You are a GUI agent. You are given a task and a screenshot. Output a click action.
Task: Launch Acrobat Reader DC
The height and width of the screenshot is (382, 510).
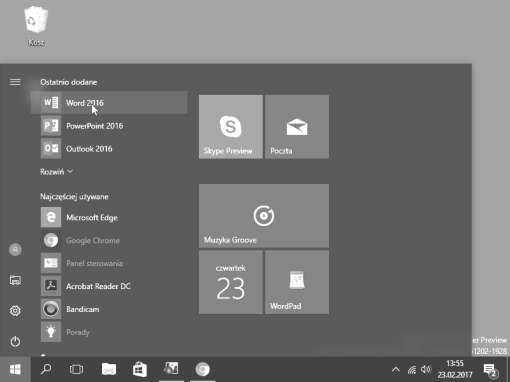[x=109, y=286]
